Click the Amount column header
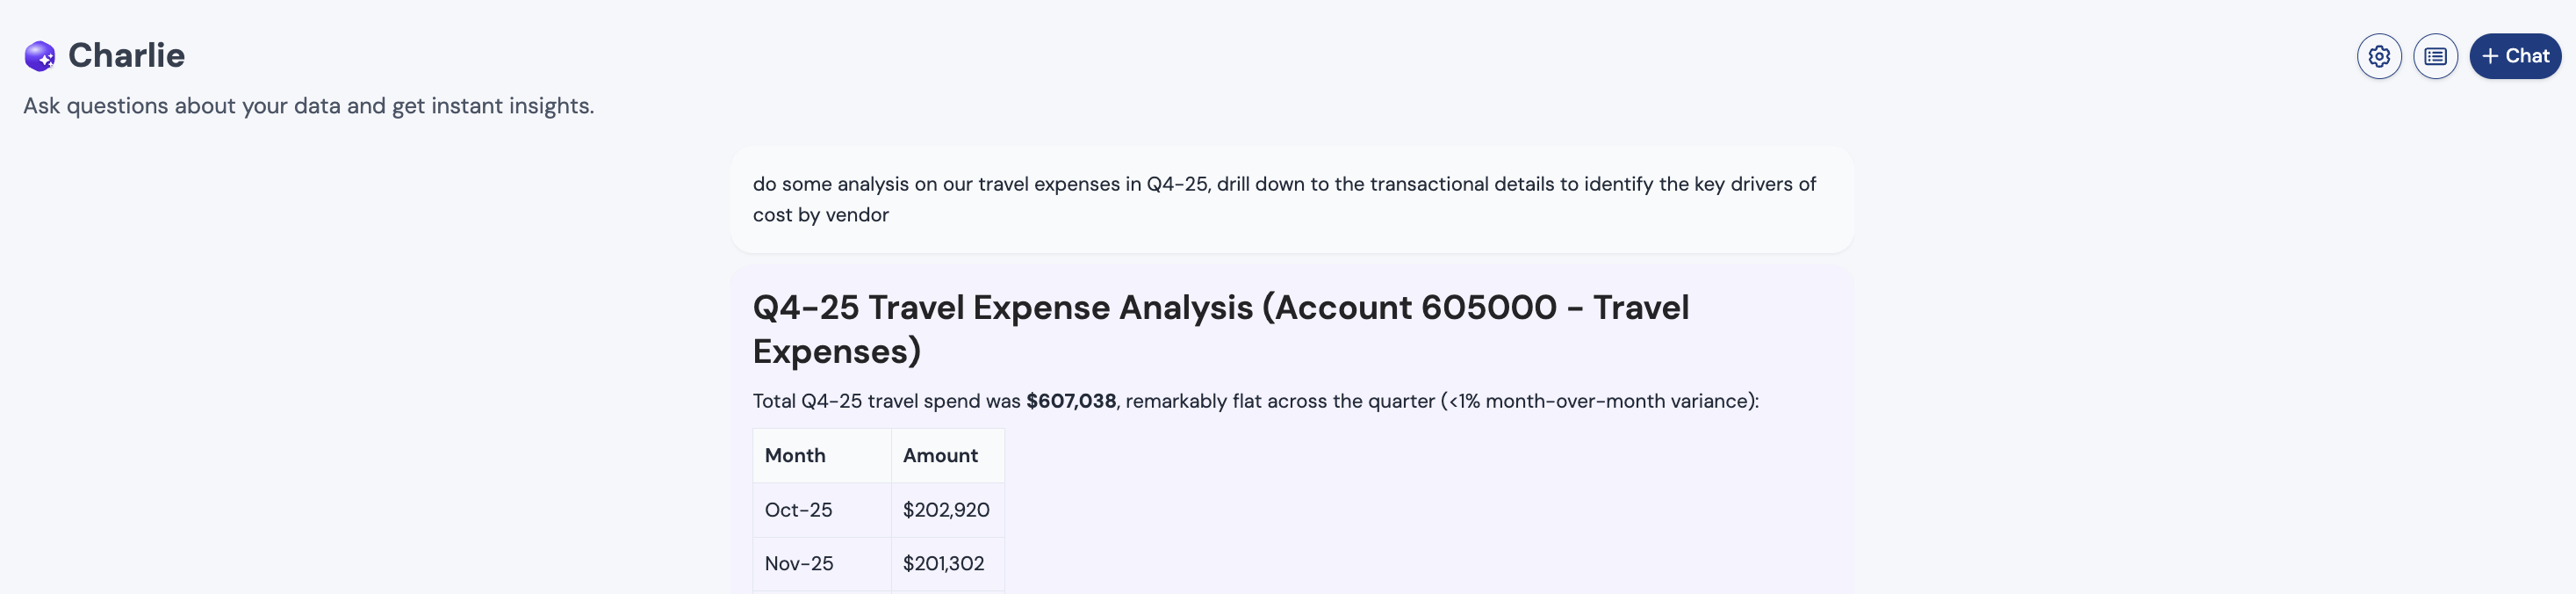The width and height of the screenshot is (2576, 594). point(940,455)
